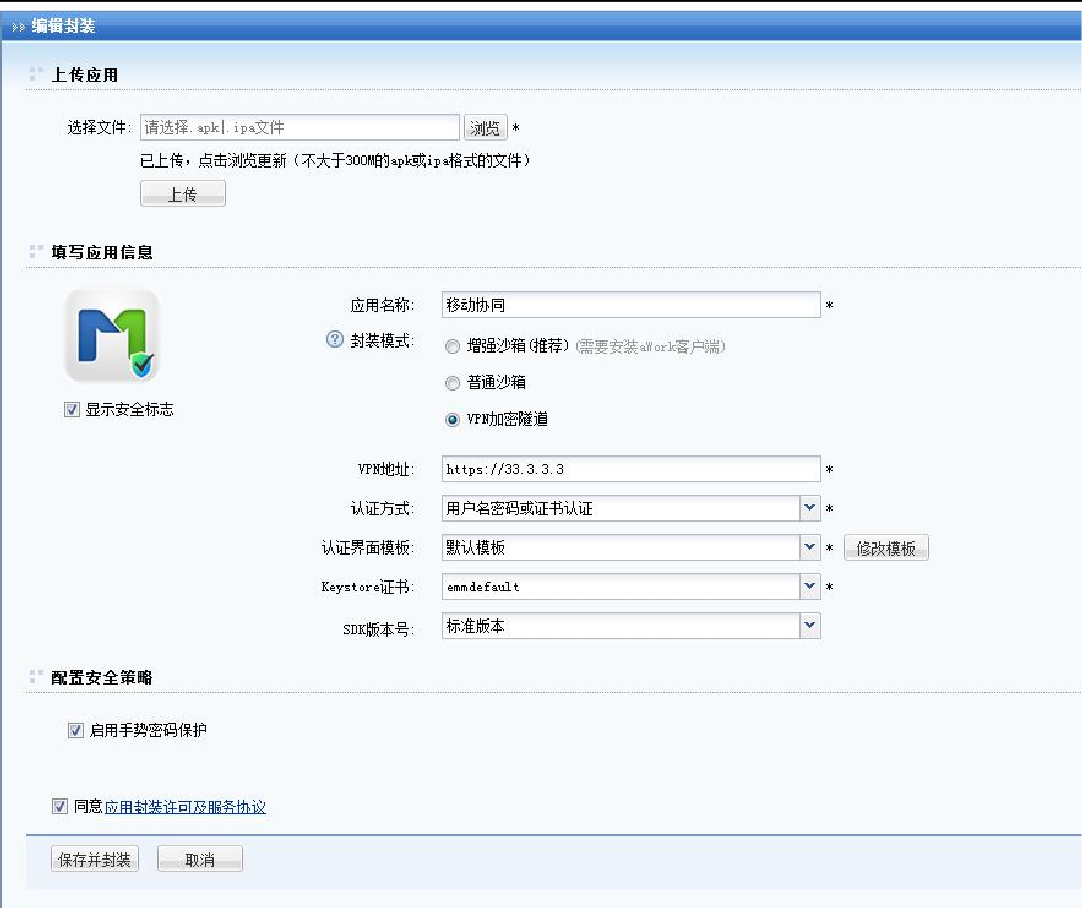Click the 保存并封装 button
This screenshot has height=908, width=1082.
pyautogui.click(x=95, y=859)
